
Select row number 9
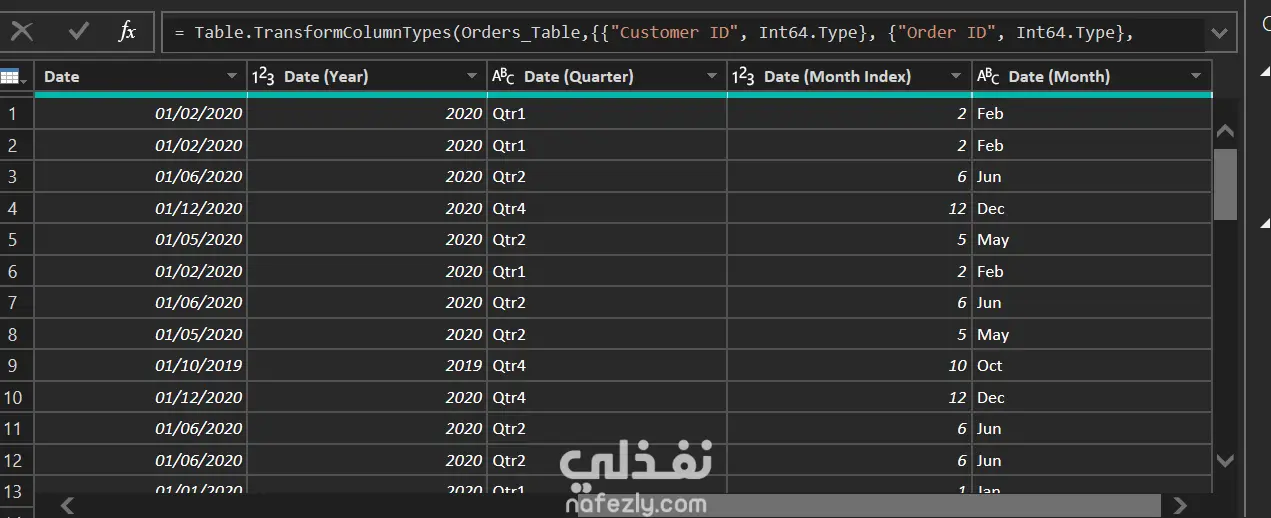(x=14, y=366)
